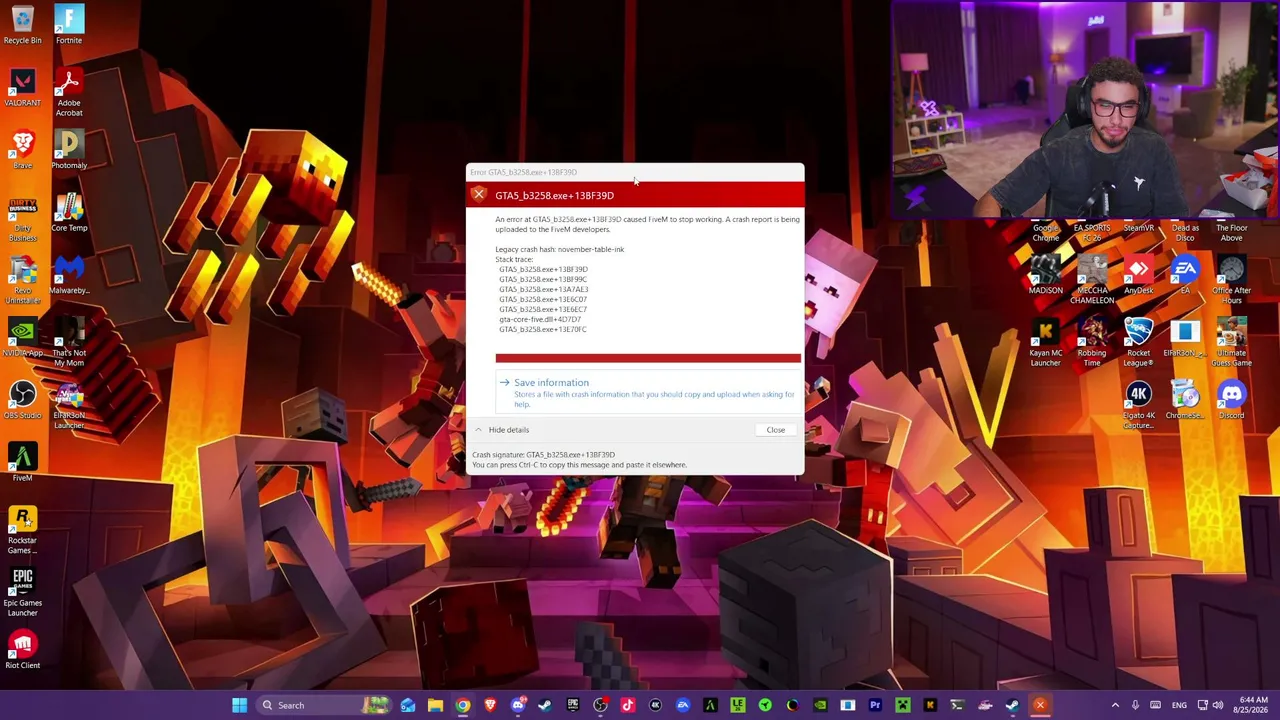This screenshot has width=1280, height=720.
Task: Collapse the Hide details expander
Action: click(x=501, y=430)
